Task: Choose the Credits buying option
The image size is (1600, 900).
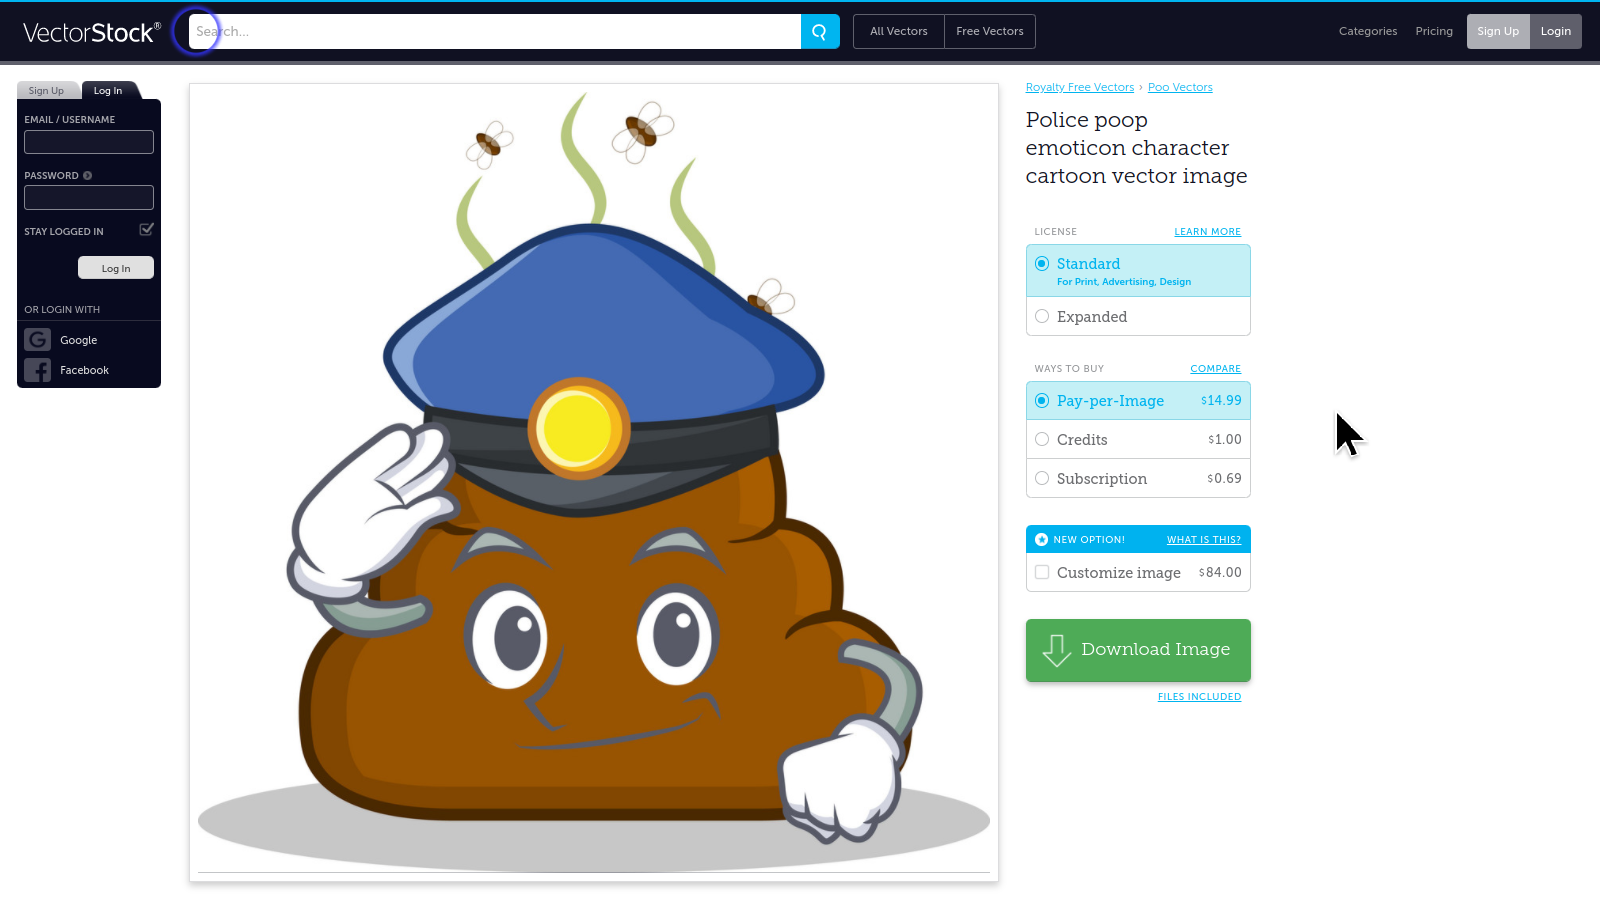Action: pyautogui.click(x=1138, y=440)
